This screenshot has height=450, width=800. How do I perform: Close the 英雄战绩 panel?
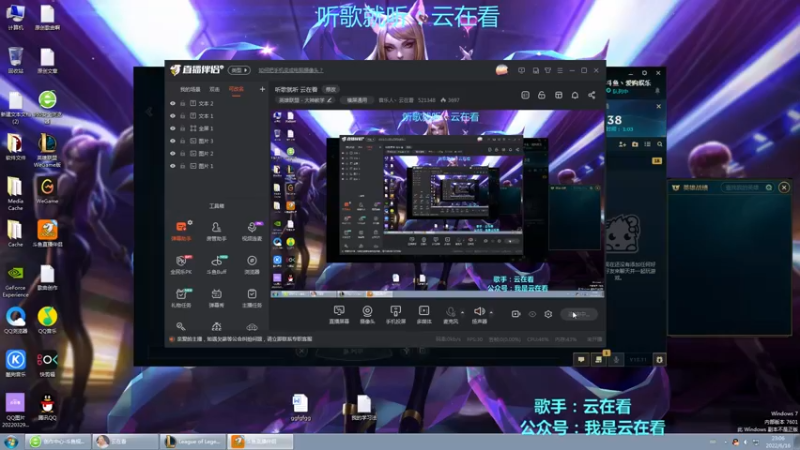[x=784, y=187]
